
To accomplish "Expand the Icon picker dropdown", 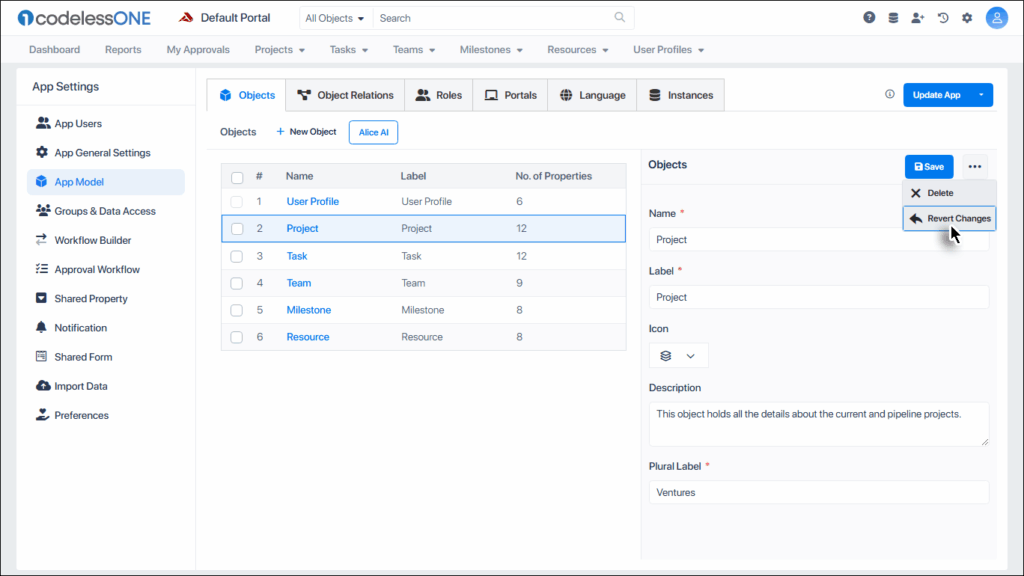I will [x=678, y=356].
